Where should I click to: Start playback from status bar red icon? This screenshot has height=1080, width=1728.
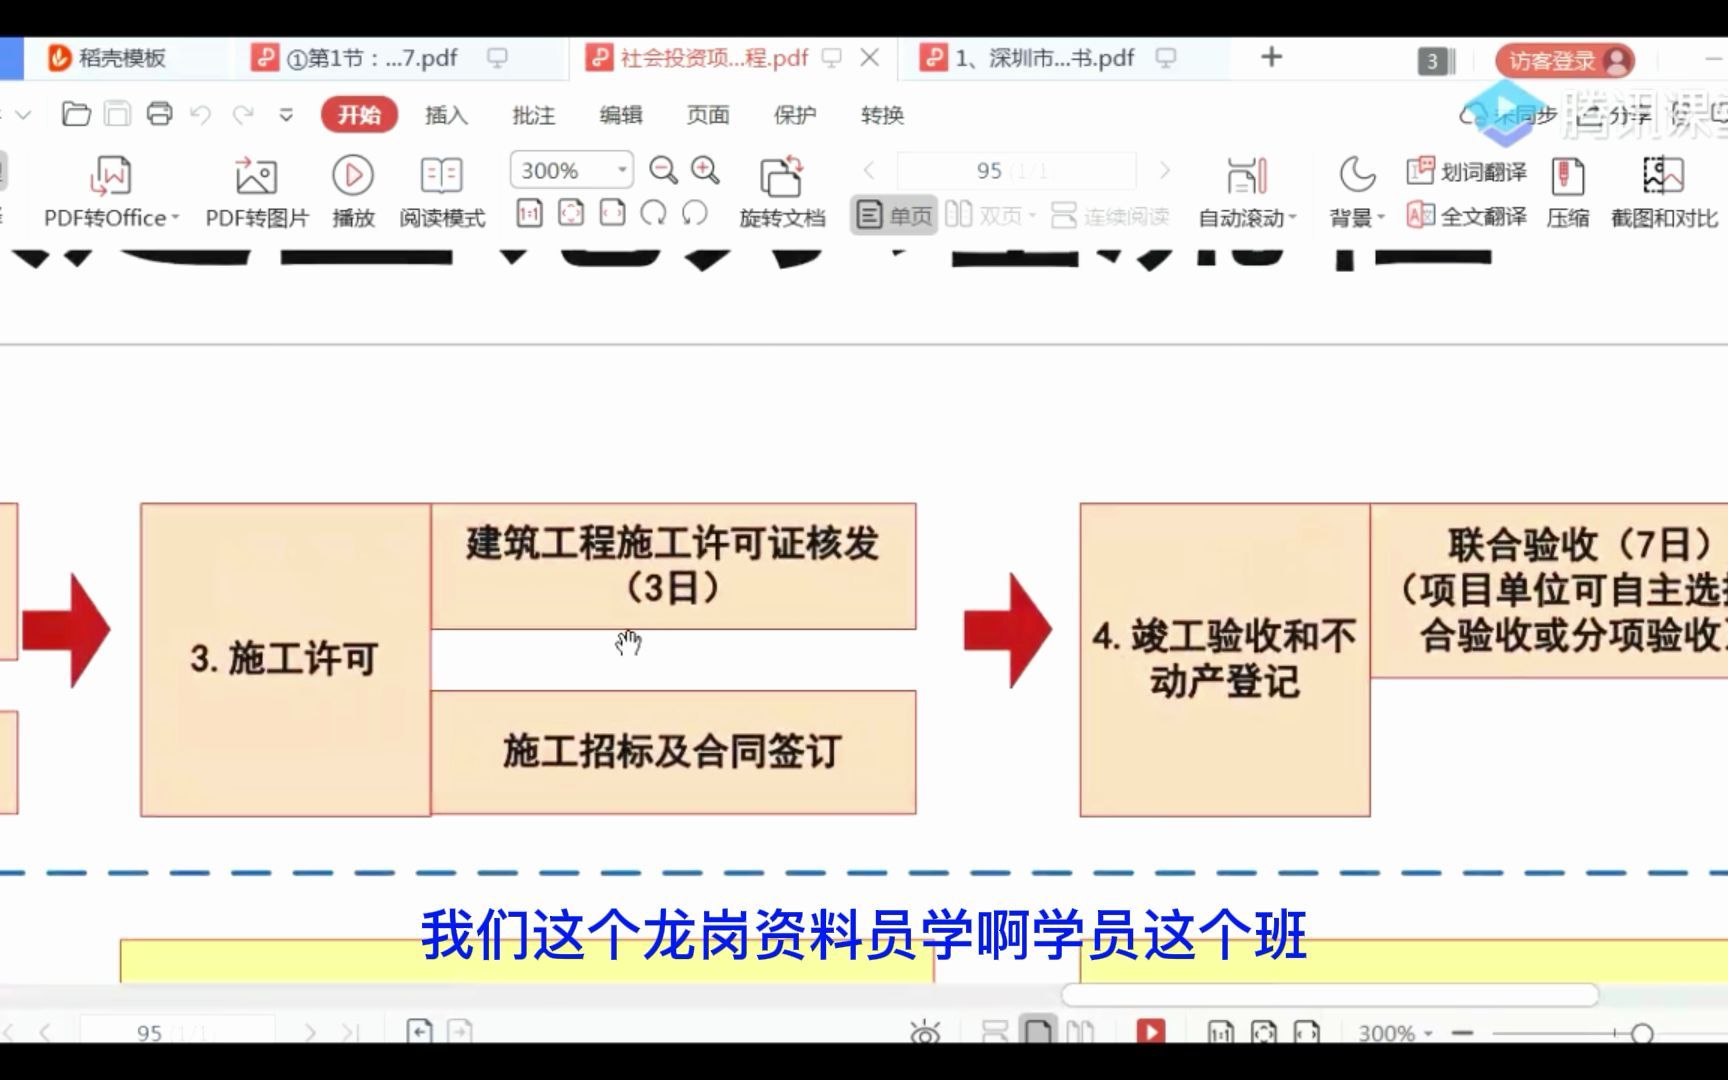coord(1151,1031)
